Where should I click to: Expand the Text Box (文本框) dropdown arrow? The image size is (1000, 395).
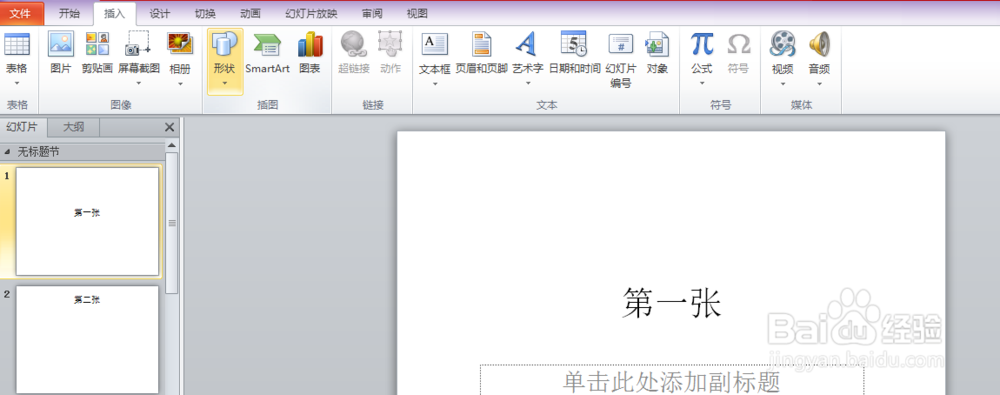click(x=435, y=83)
